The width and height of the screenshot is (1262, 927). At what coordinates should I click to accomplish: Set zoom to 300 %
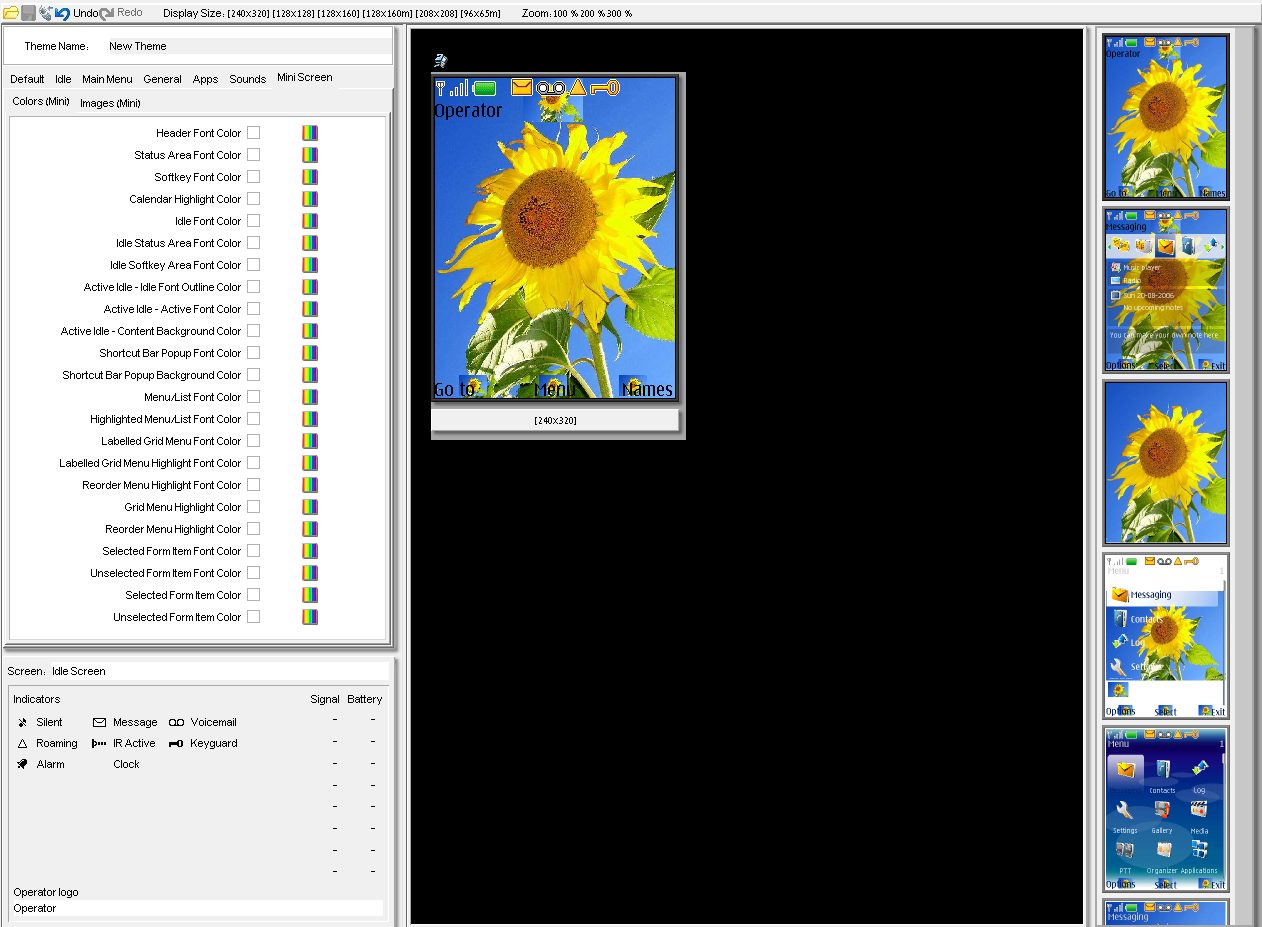click(617, 13)
